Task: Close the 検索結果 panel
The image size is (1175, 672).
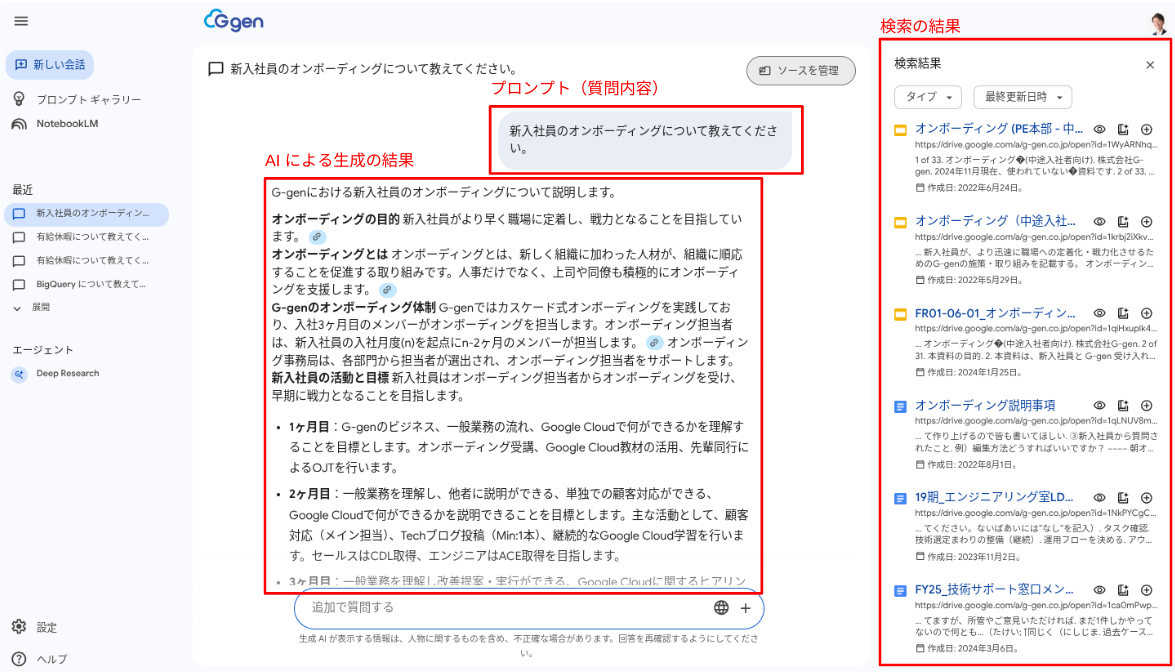Action: click(1150, 65)
